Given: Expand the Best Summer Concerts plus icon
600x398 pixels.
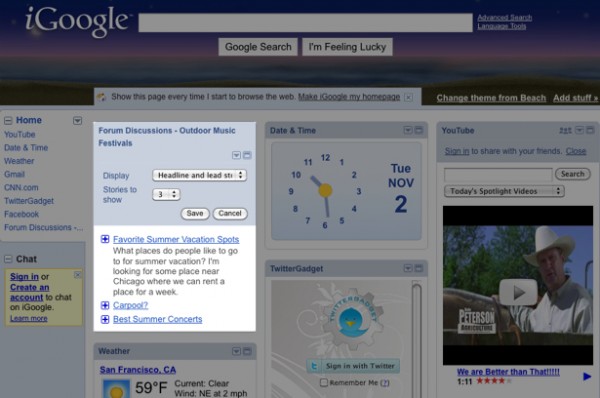Looking at the screenshot, I should (x=105, y=319).
